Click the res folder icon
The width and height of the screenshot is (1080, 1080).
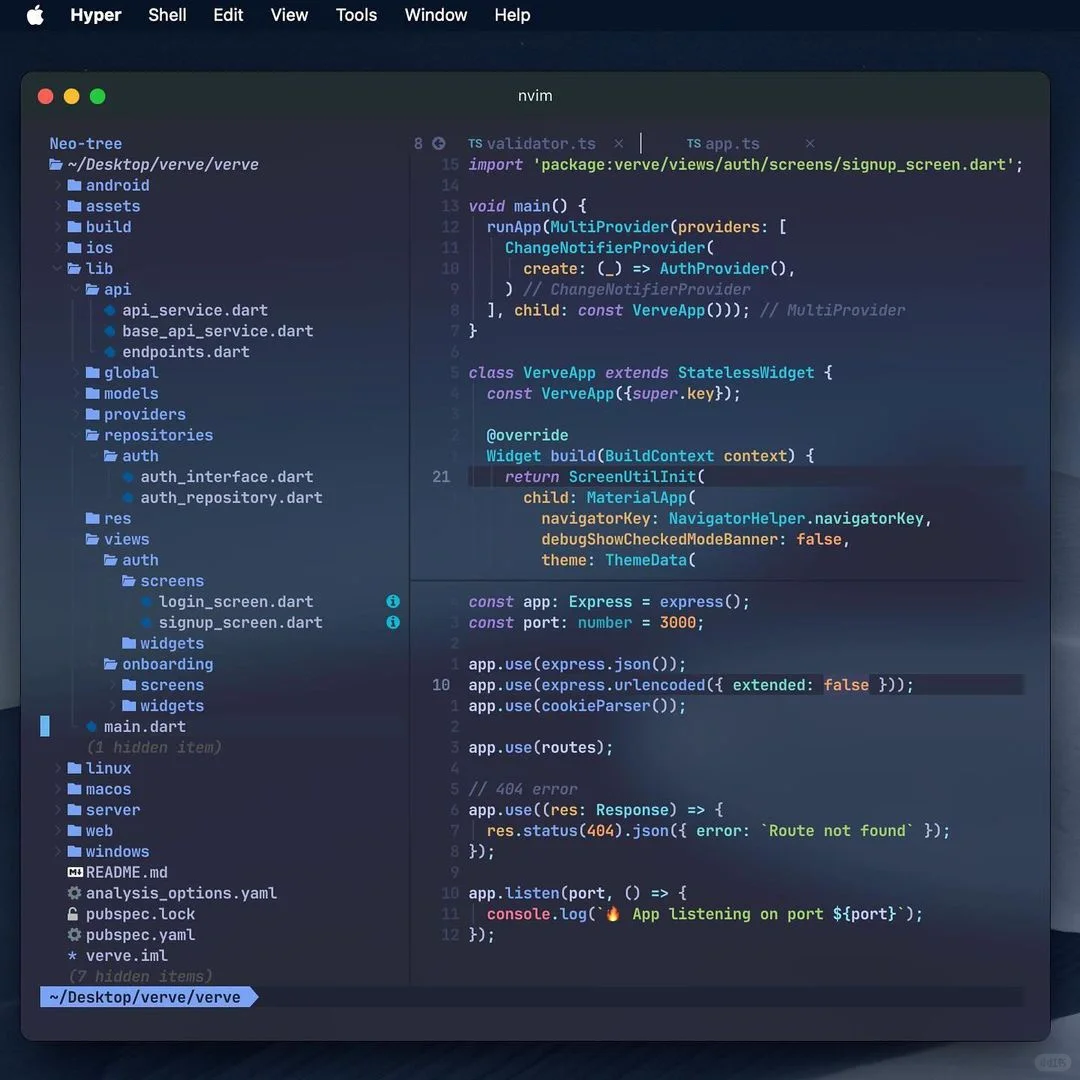click(92, 518)
